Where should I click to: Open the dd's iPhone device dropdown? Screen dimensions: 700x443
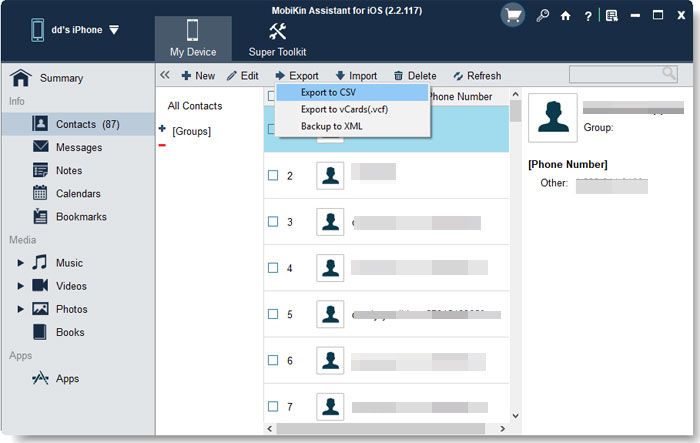tap(114, 30)
